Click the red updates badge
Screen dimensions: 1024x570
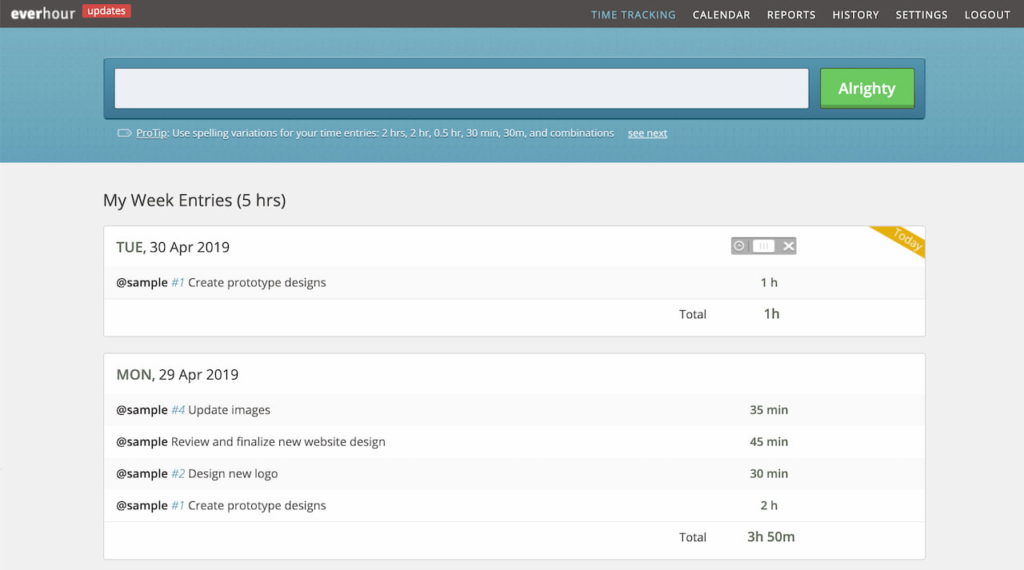(107, 11)
